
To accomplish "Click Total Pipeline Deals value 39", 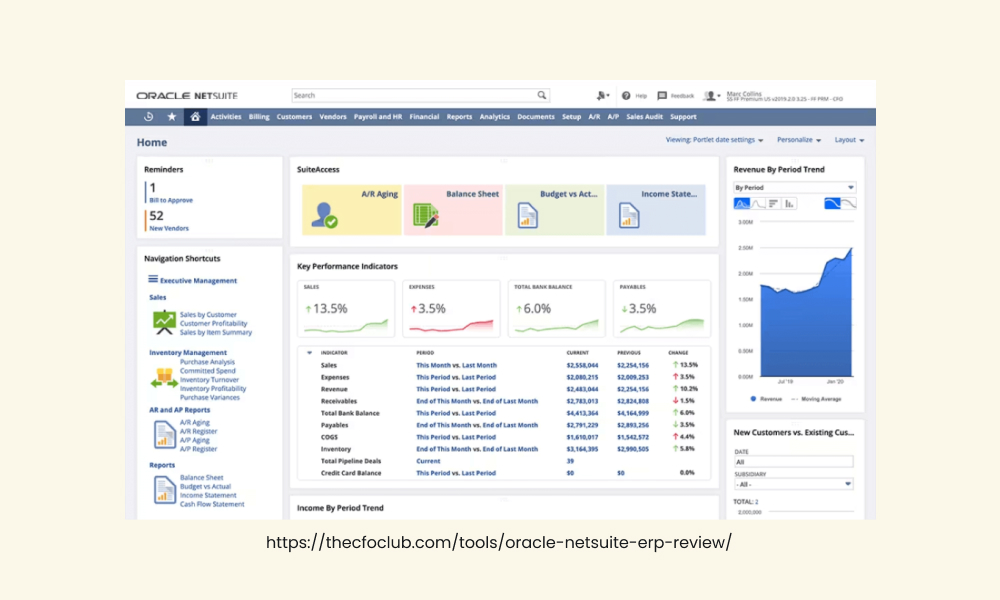I will (x=570, y=461).
